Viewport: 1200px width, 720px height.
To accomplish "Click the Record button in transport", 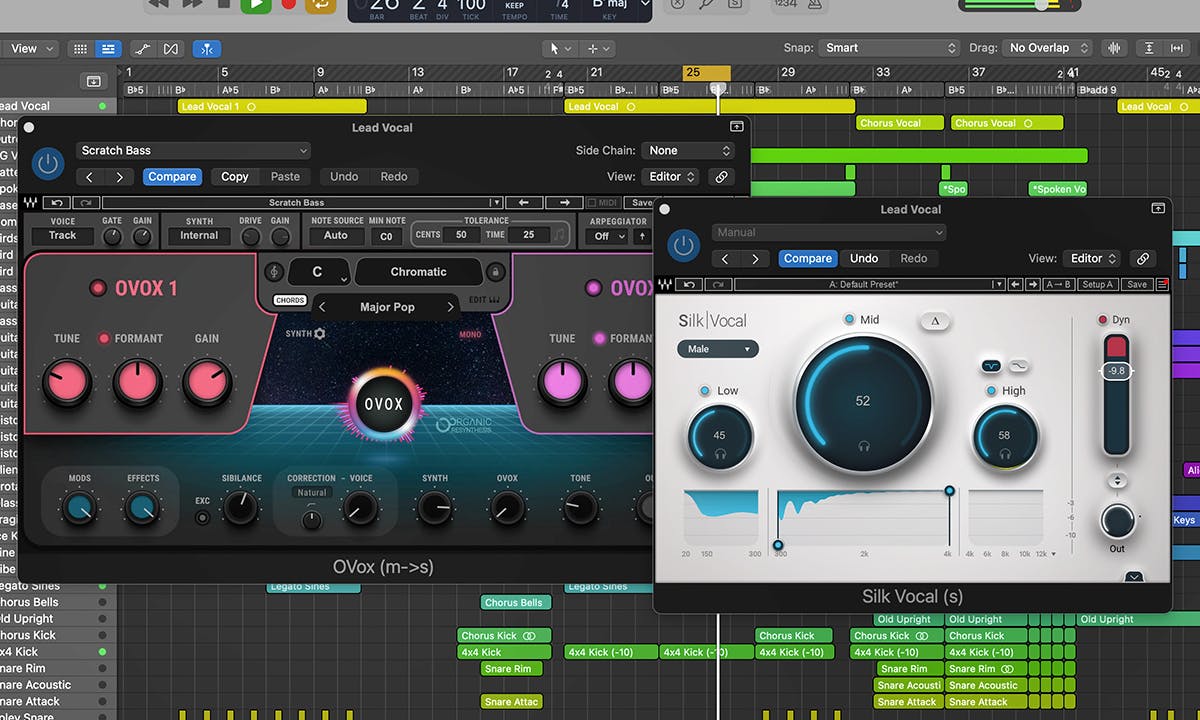I will click(289, 4).
